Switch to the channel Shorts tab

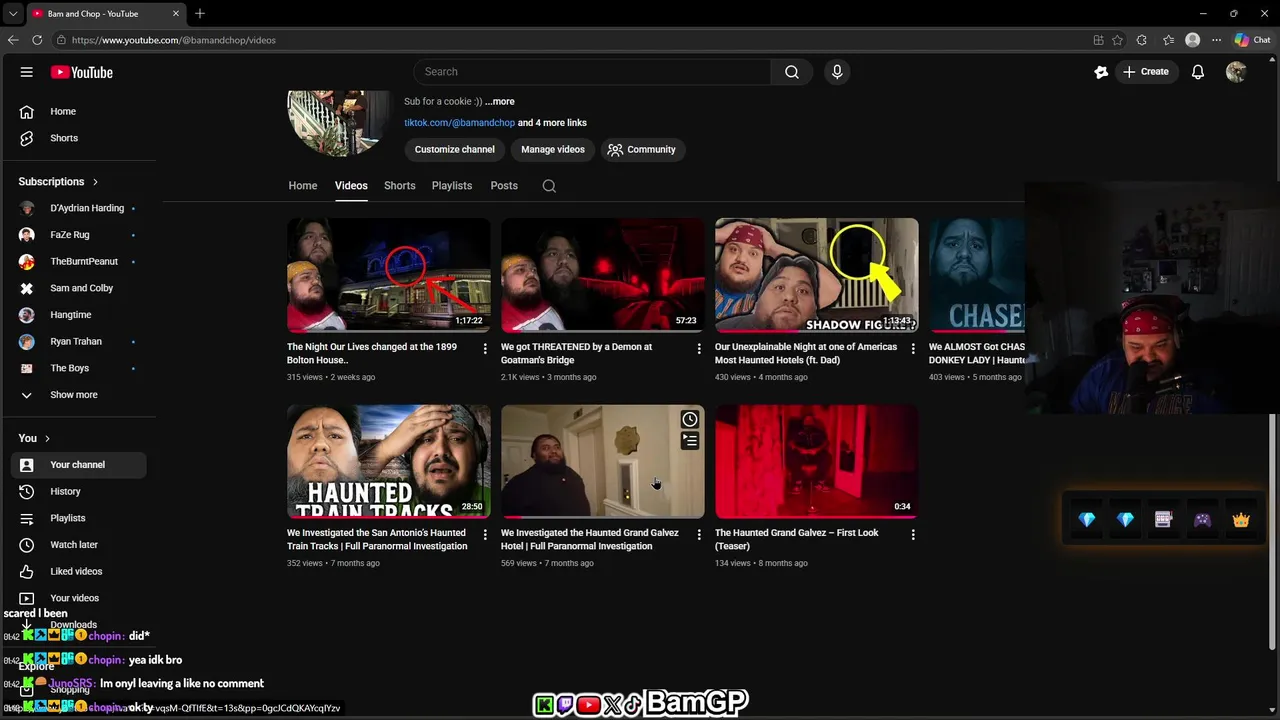400,186
